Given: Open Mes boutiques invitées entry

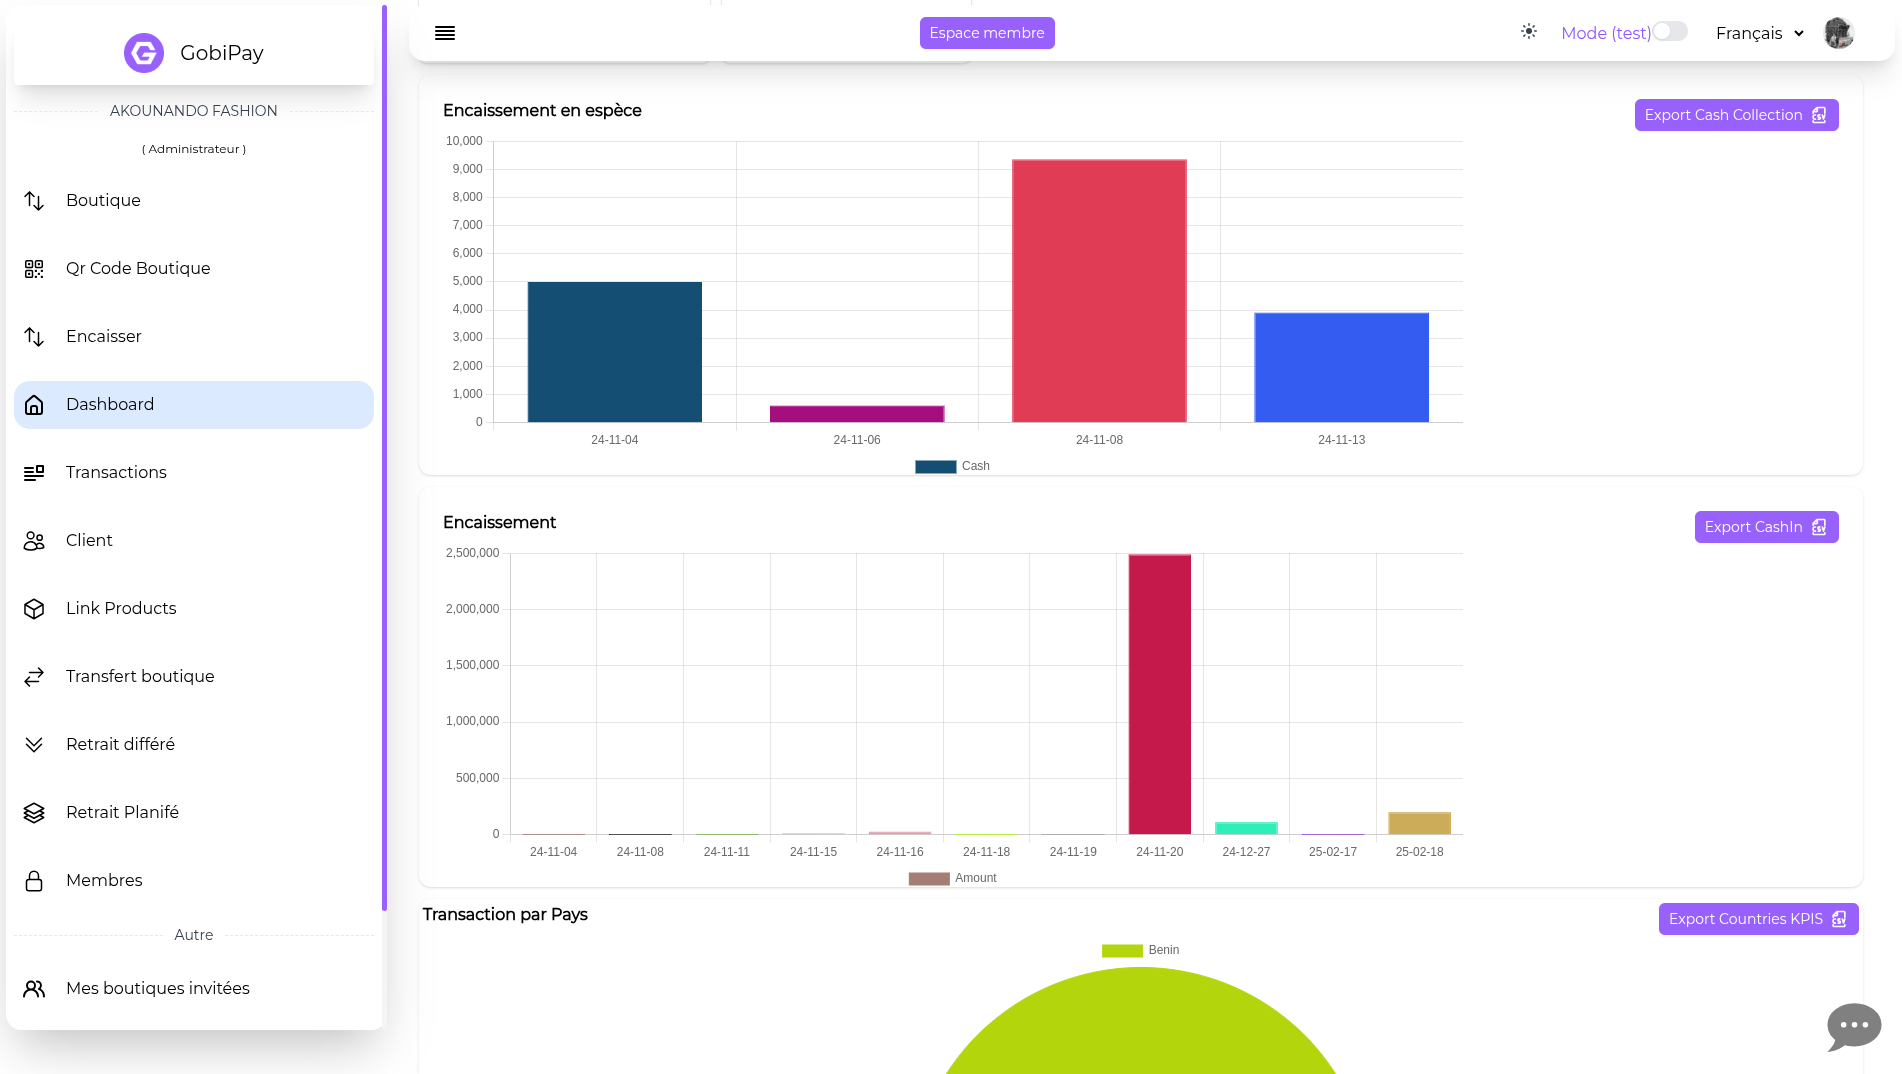Looking at the screenshot, I should coord(194,989).
